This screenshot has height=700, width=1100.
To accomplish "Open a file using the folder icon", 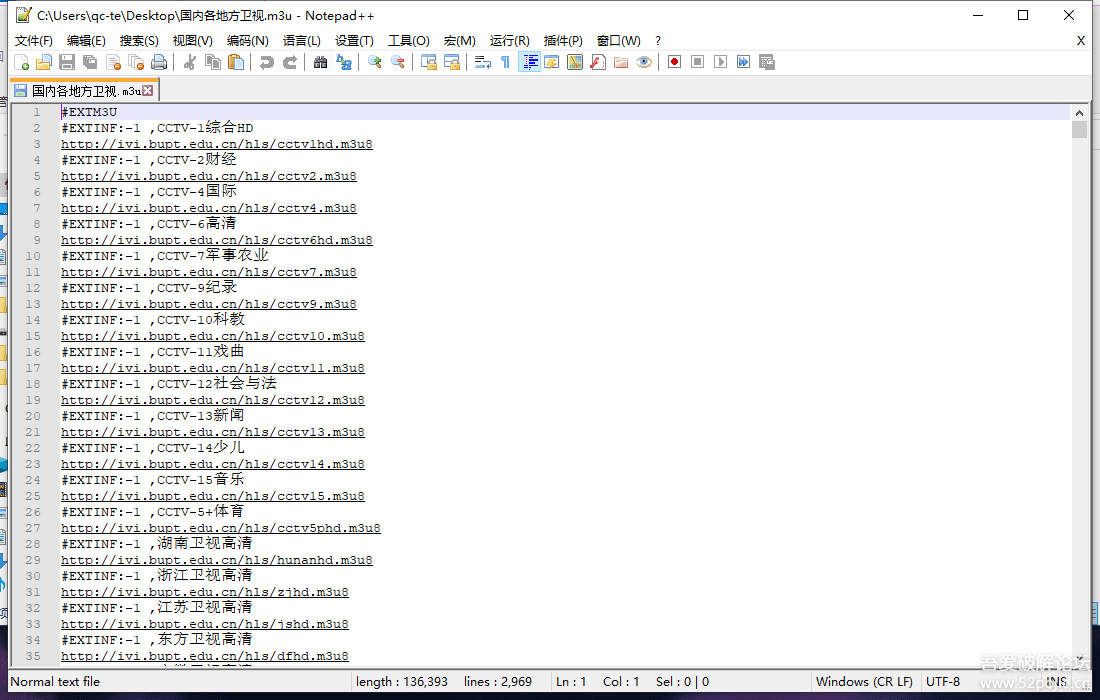I will tap(44, 62).
